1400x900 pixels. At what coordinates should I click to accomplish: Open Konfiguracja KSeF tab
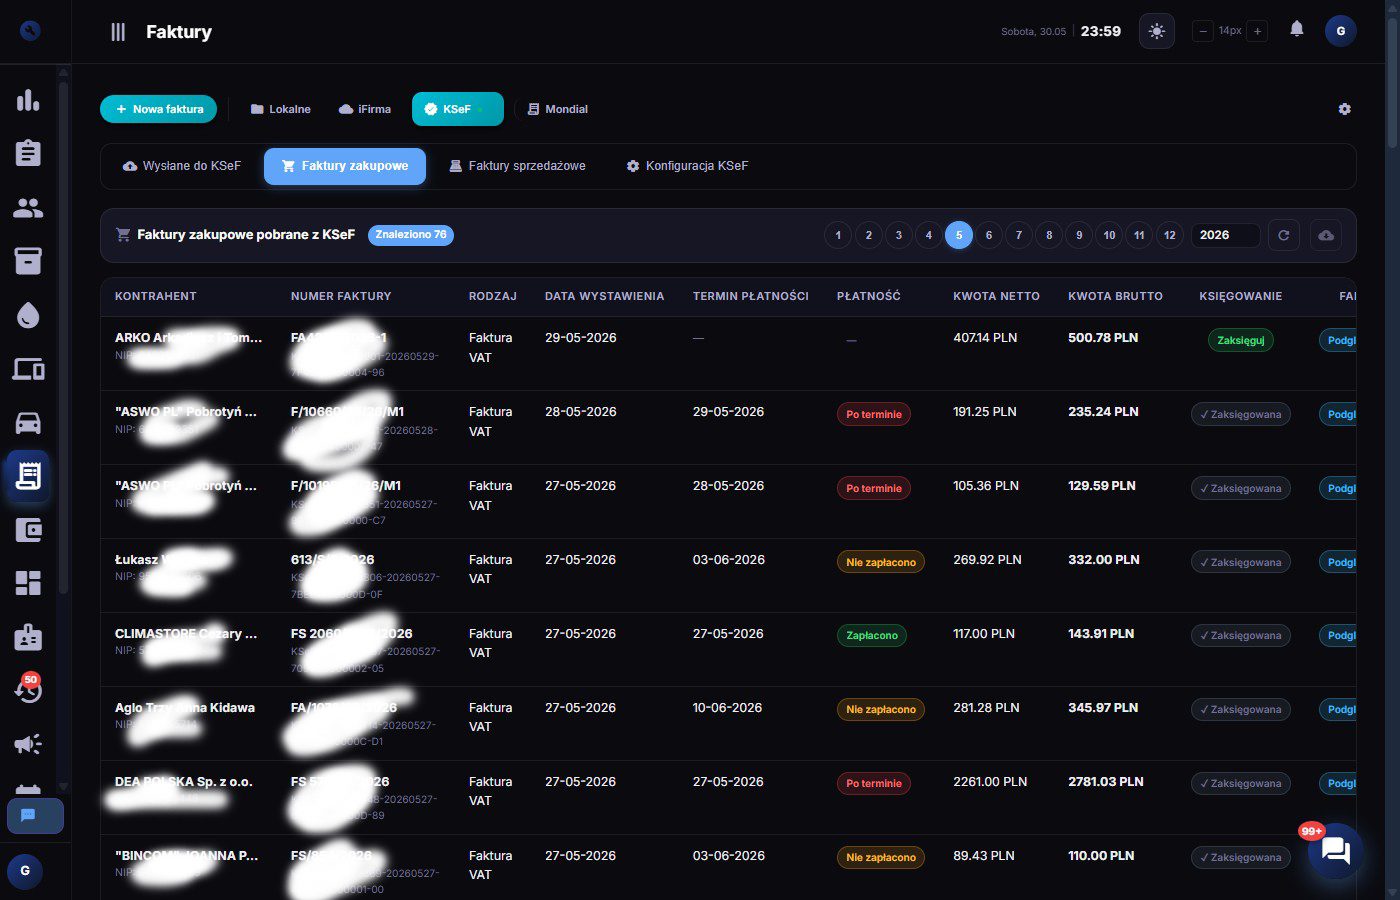coord(687,166)
